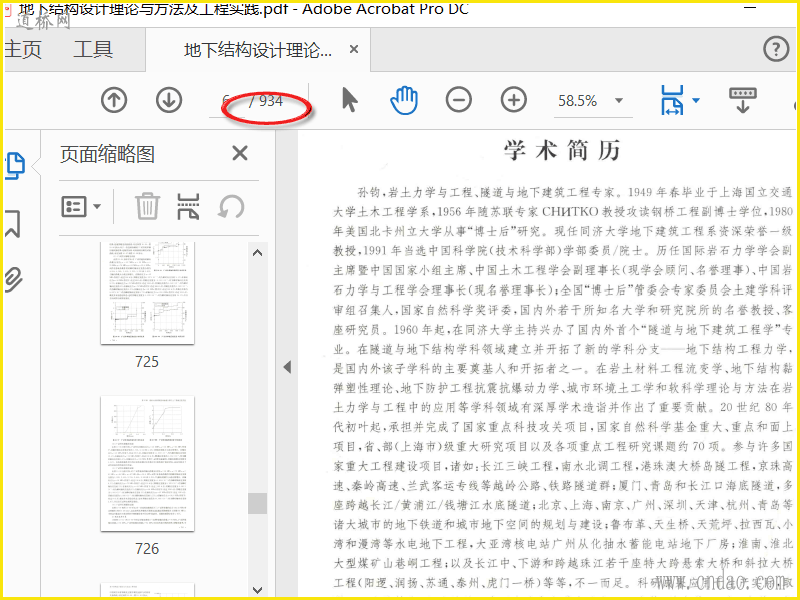Screen dimensions: 800x600
Task: Open Page Thumbnails sidebar icon
Action: [x=15, y=166]
